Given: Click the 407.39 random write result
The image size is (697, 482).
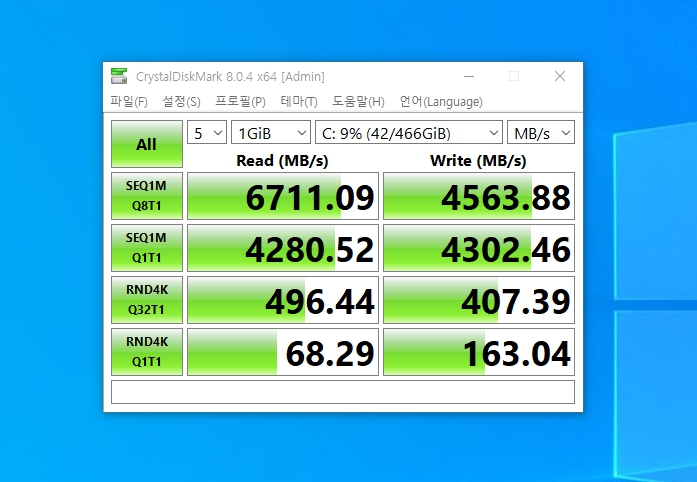Looking at the screenshot, I should (479, 300).
